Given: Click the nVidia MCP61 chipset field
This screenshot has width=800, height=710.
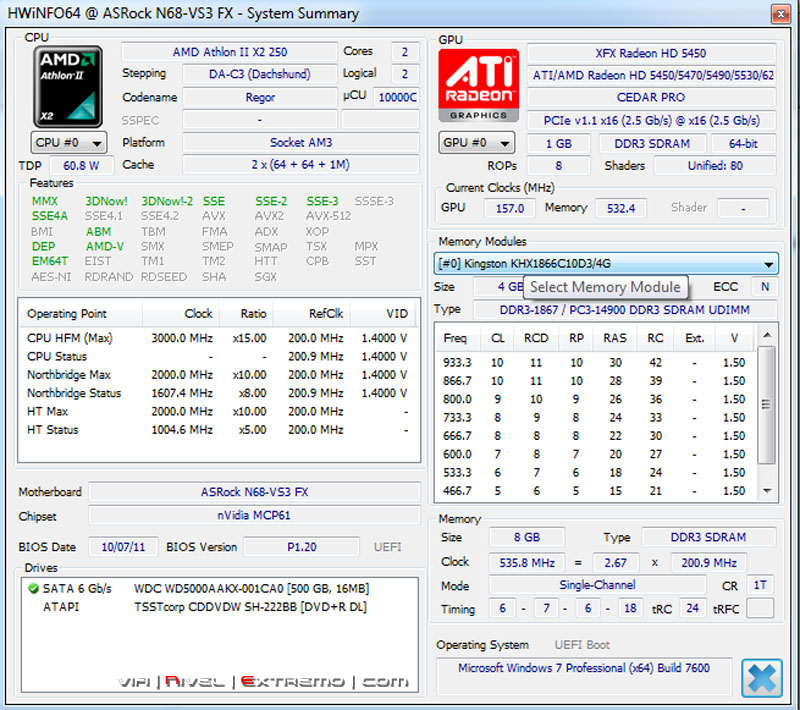Looking at the screenshot, I should (x=255, y=515).
